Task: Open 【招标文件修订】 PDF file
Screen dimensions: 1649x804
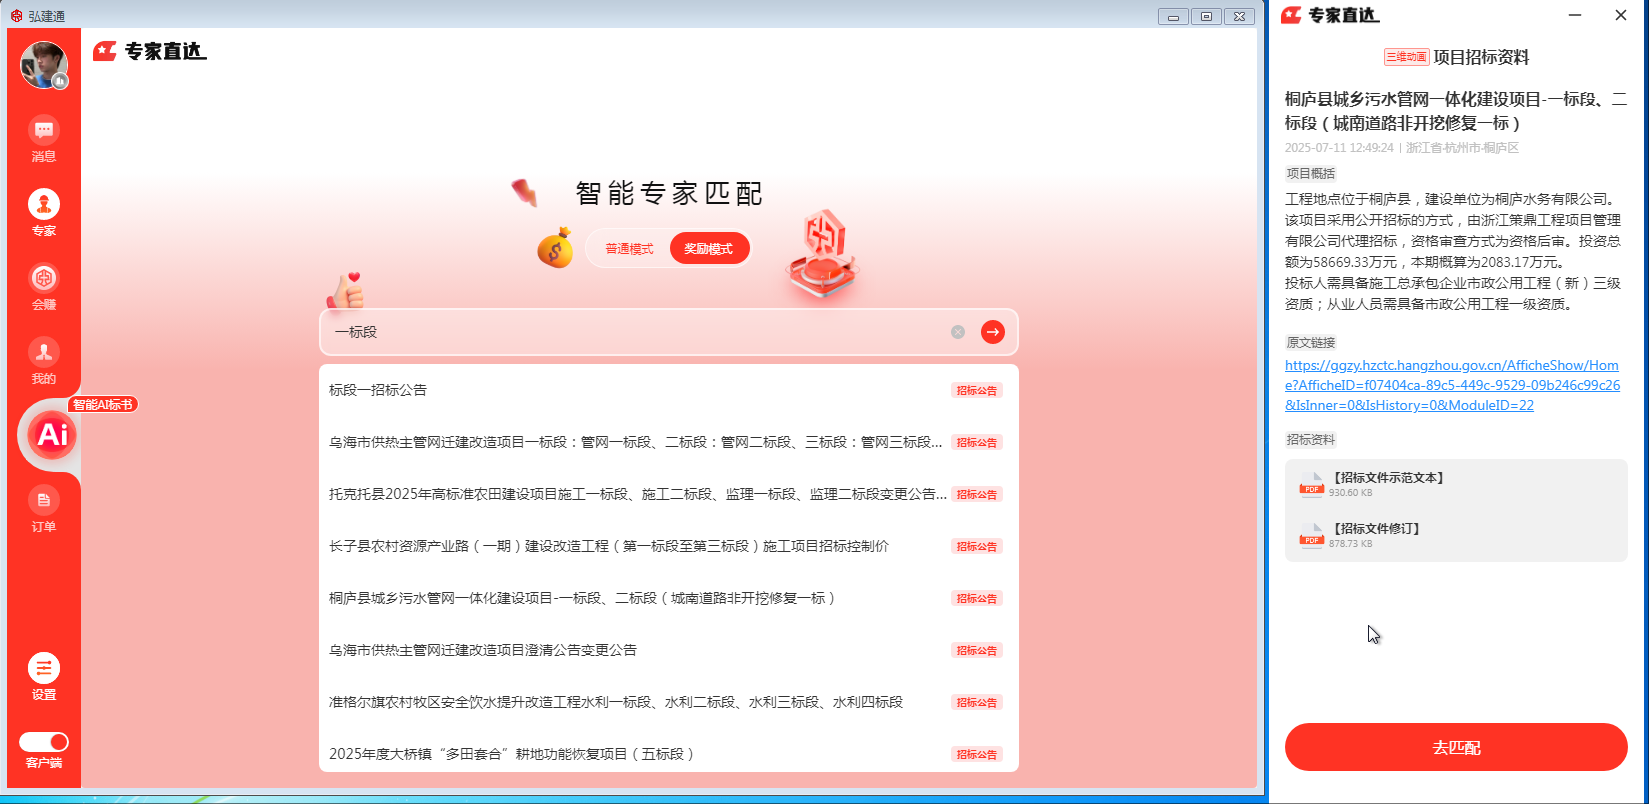Action: point(1456,535)
